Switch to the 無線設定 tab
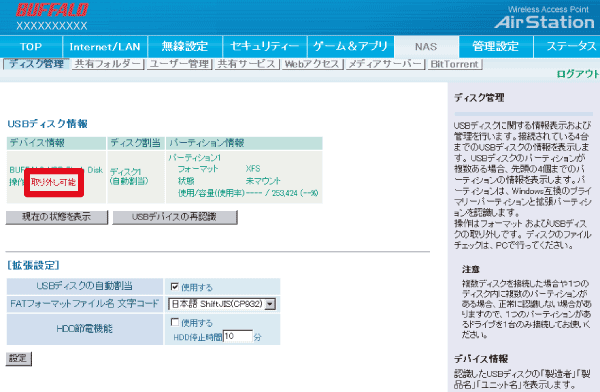 185,47
